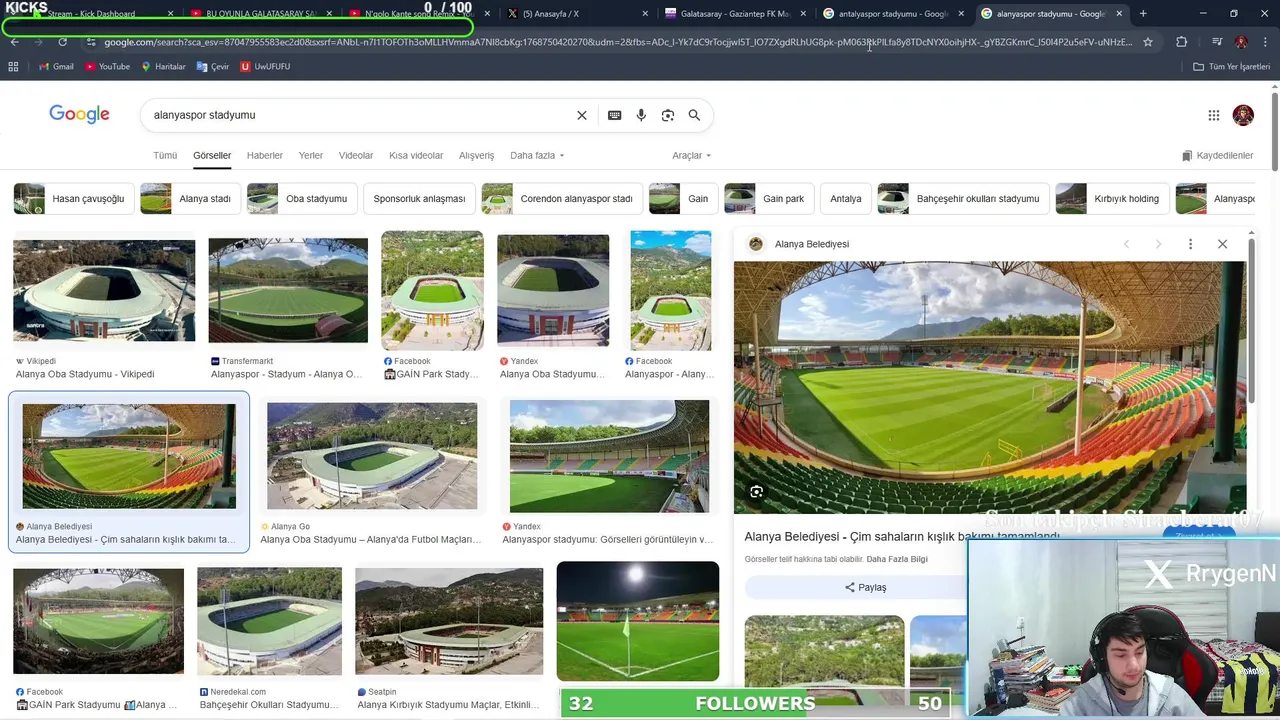Open more options menu in preview panel
1280x720 pixels.
pos(1190,244)
